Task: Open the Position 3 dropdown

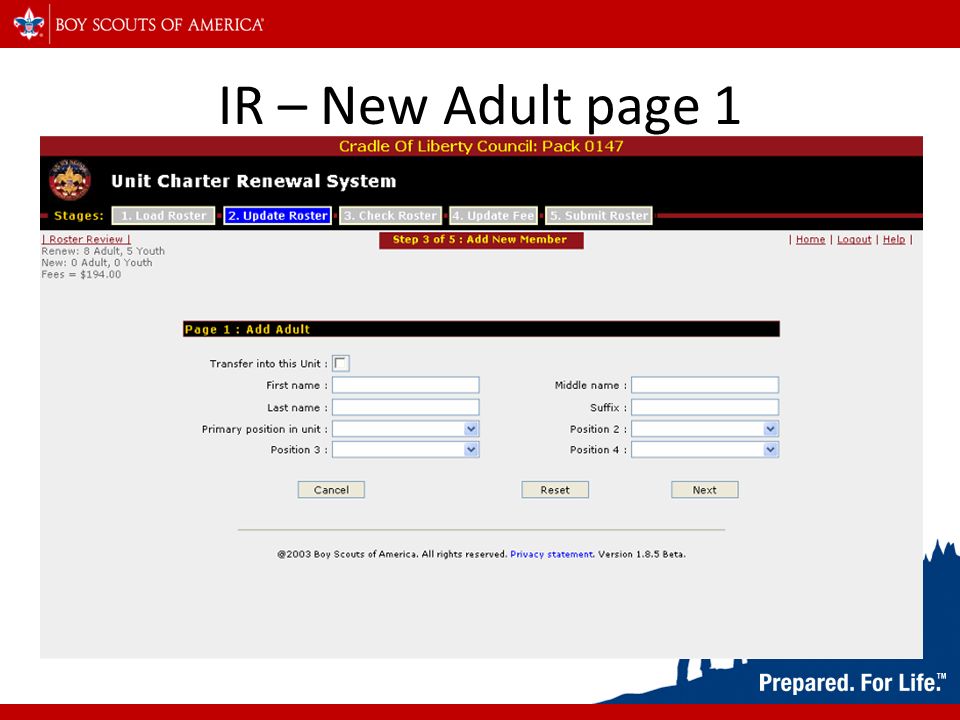Action: pyautogui.click(x=405, y=449)
